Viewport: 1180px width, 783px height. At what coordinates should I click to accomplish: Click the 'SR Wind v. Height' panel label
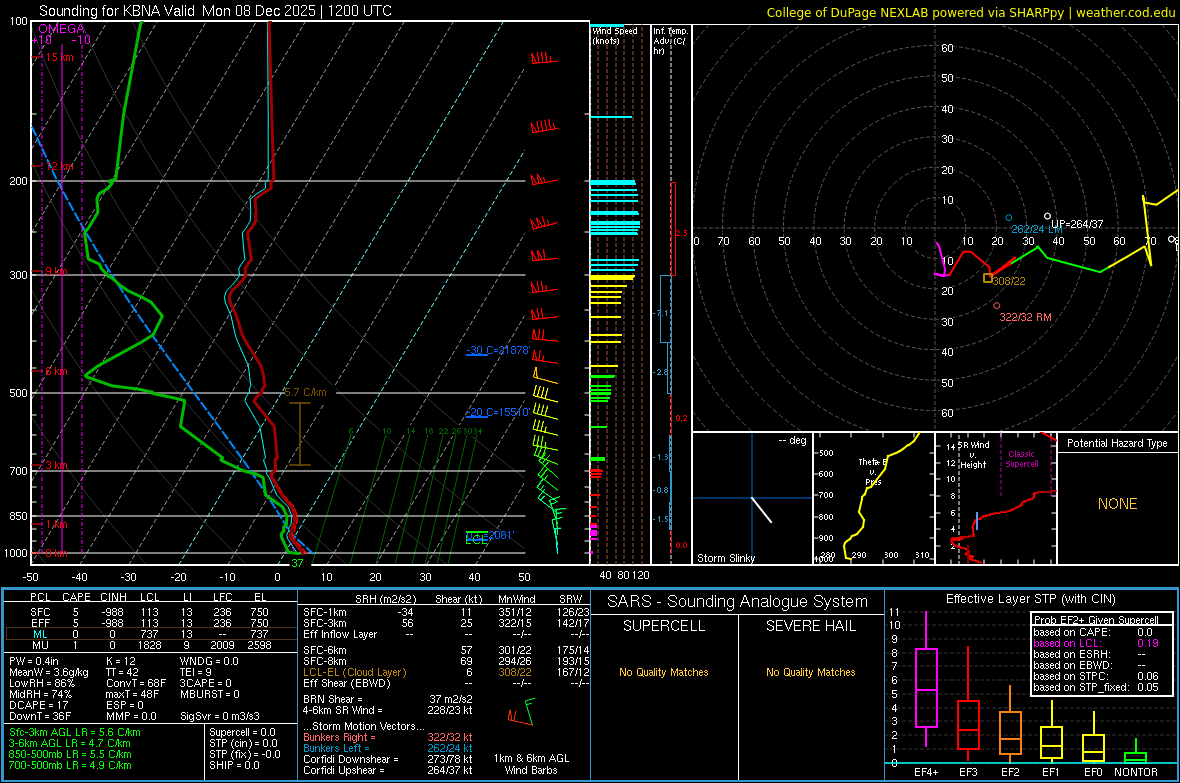[x=973, y=455]
